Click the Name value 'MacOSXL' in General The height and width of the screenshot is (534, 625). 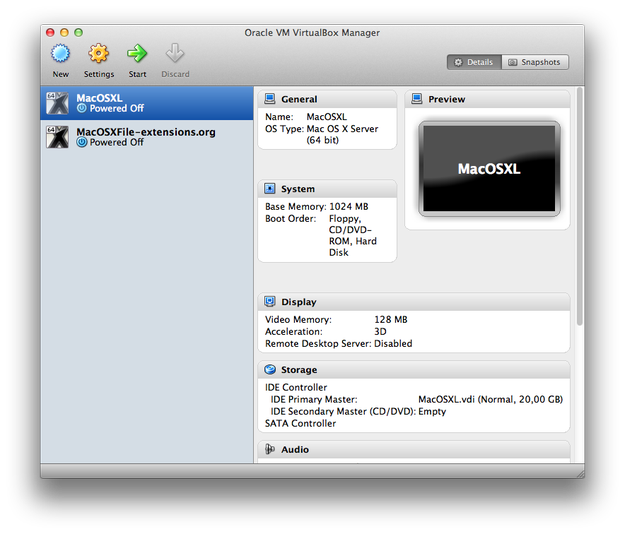[326, 117]
